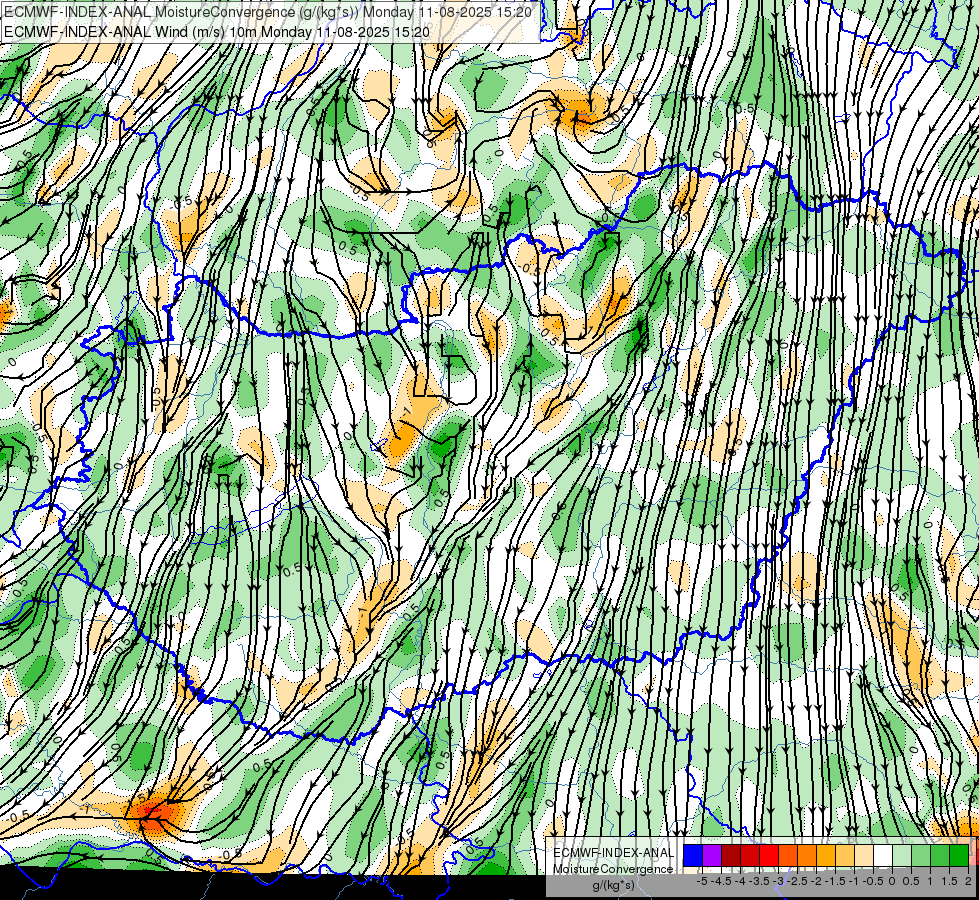The height and width of the screenshot is (900, 979).
Task: Click the orange swatch (-2.5 to -2)
Action: coord(807,855)
